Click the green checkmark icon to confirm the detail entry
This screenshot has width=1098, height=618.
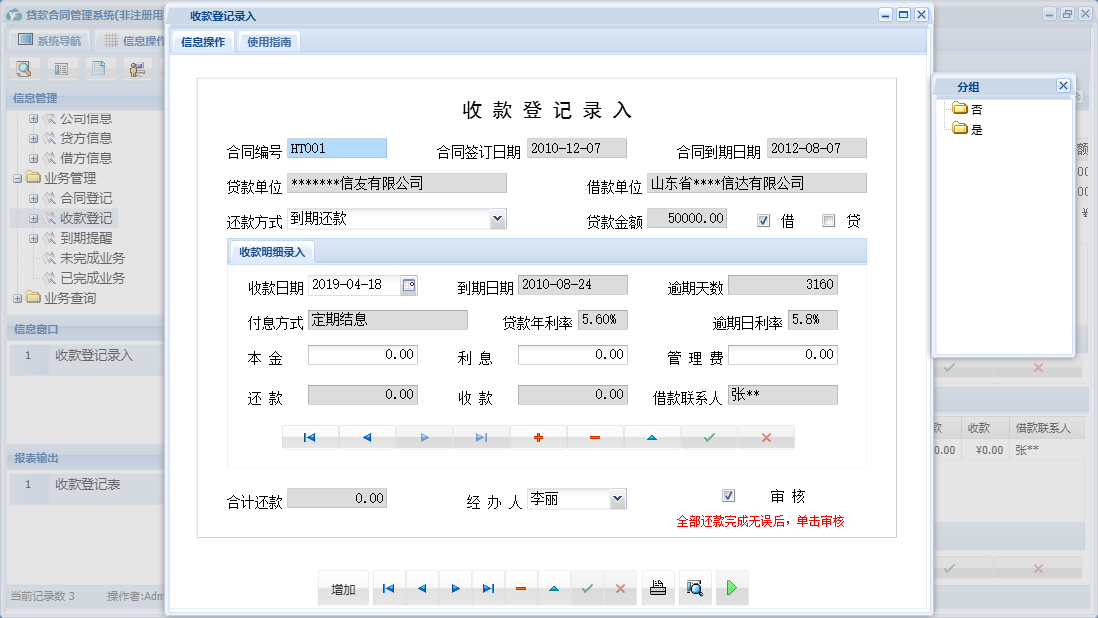(x=709, y=437)
